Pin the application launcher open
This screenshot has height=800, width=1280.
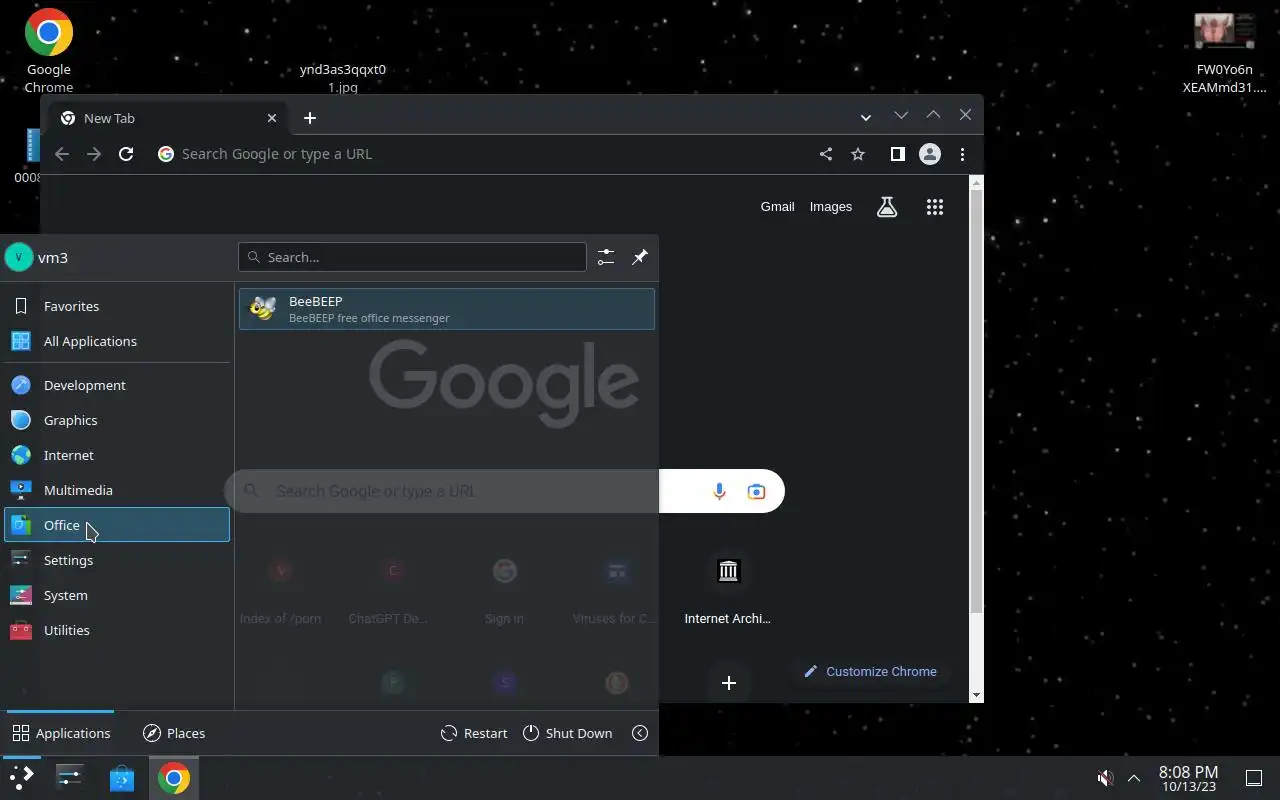(x=640, y=257)
